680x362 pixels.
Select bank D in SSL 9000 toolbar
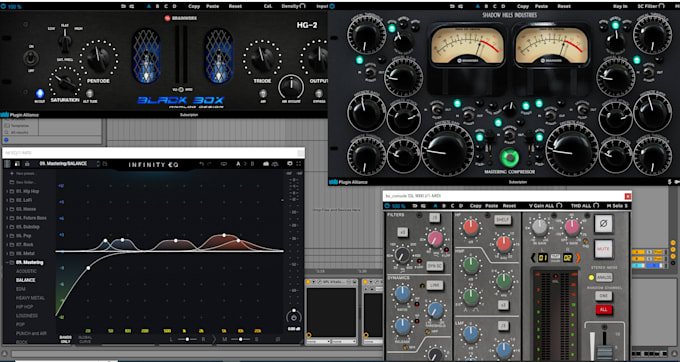click(x=461, y=205)
